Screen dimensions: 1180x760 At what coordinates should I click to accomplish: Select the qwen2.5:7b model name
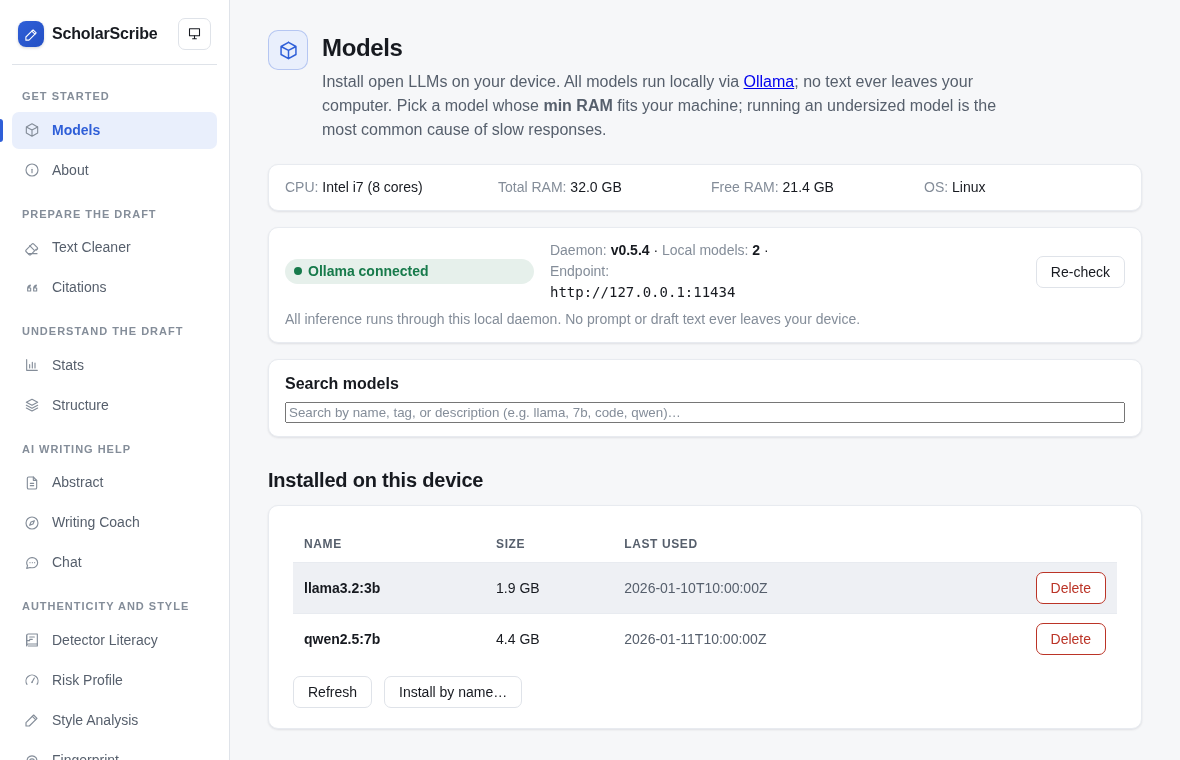[342, 640]
